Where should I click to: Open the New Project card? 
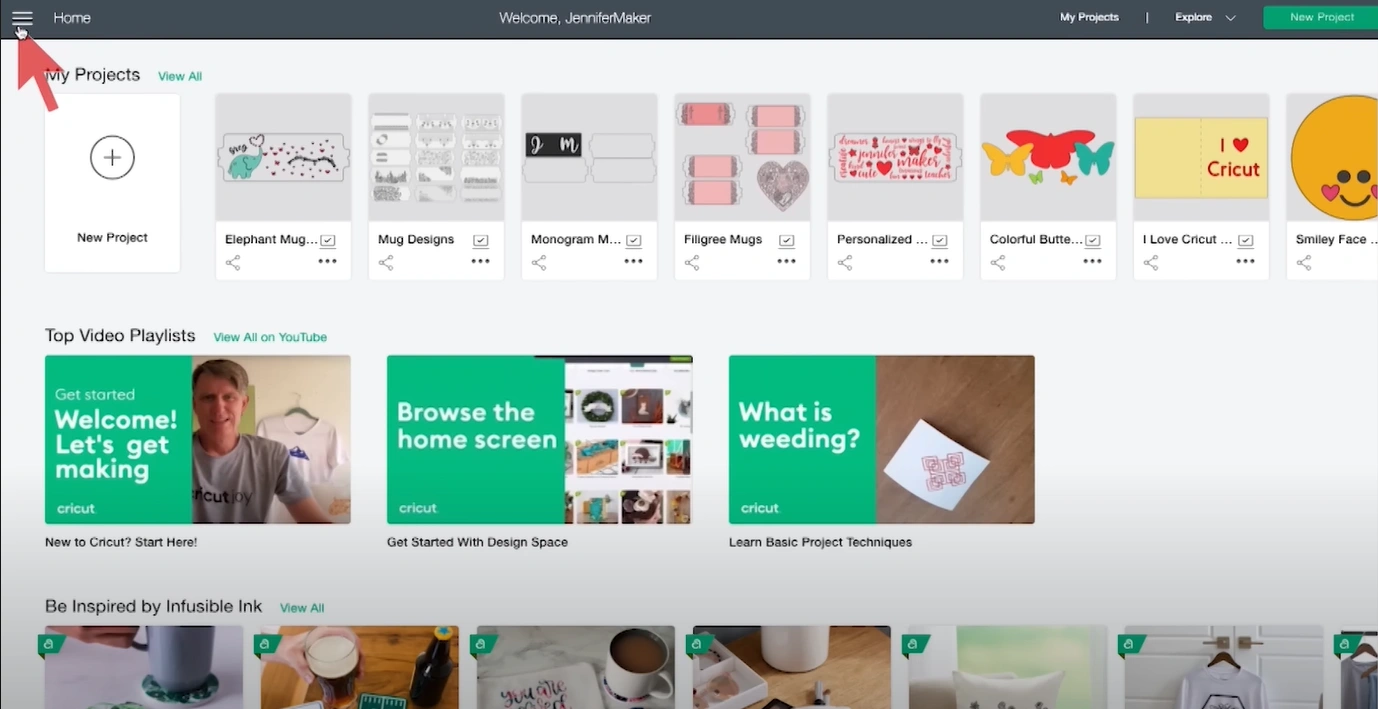112,183
